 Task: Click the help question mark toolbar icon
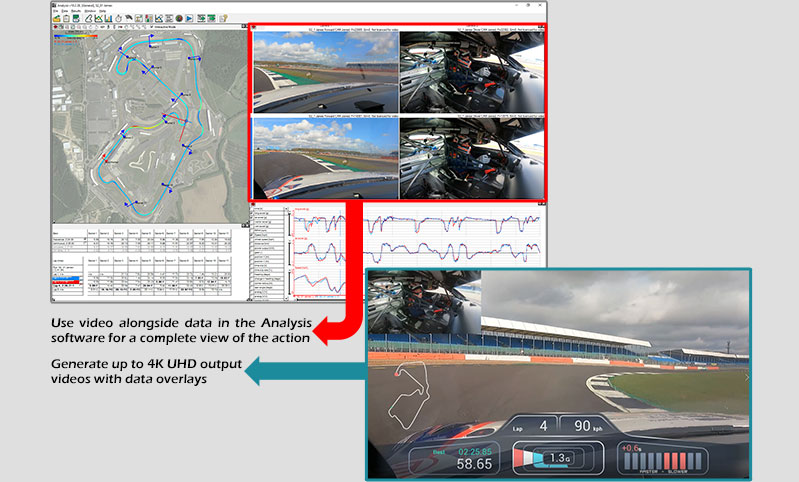click(x=224, y=17)
